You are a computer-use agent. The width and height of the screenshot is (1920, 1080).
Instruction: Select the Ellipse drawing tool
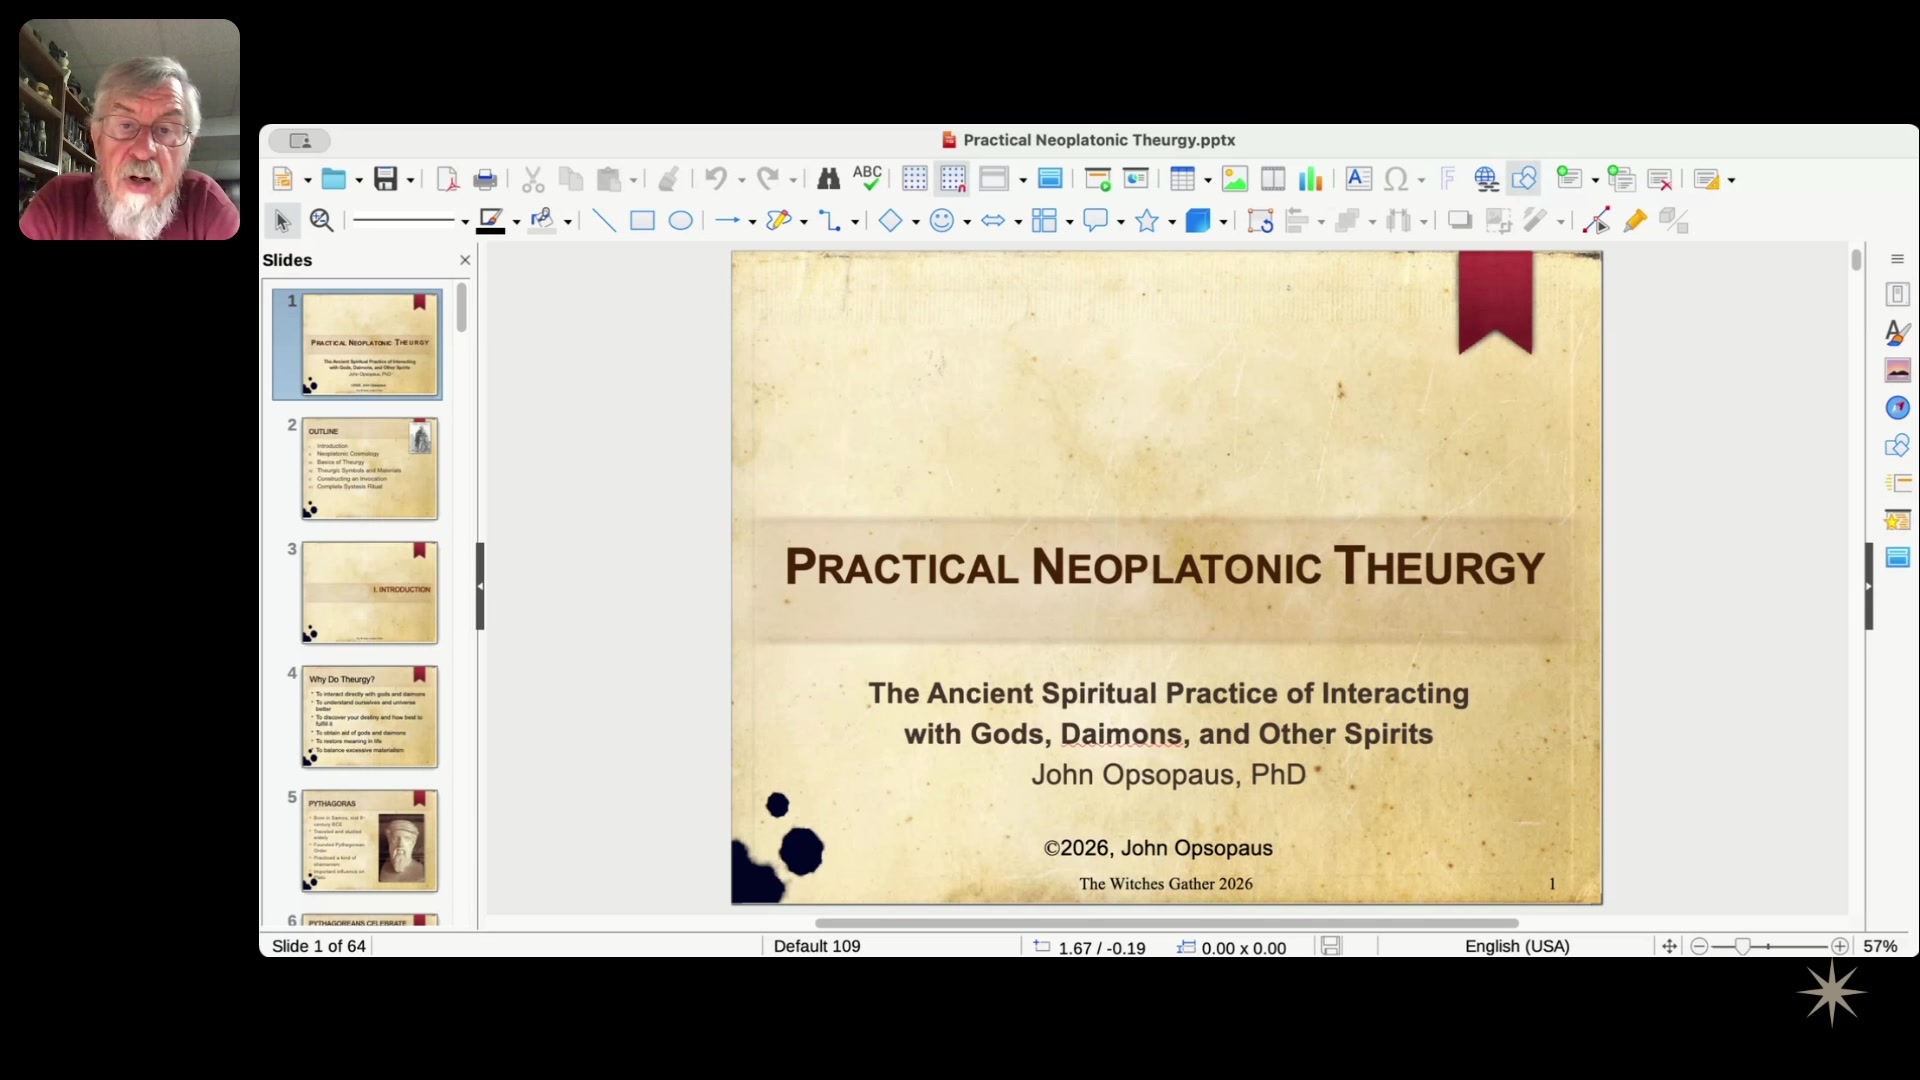[x=680, y=221]
